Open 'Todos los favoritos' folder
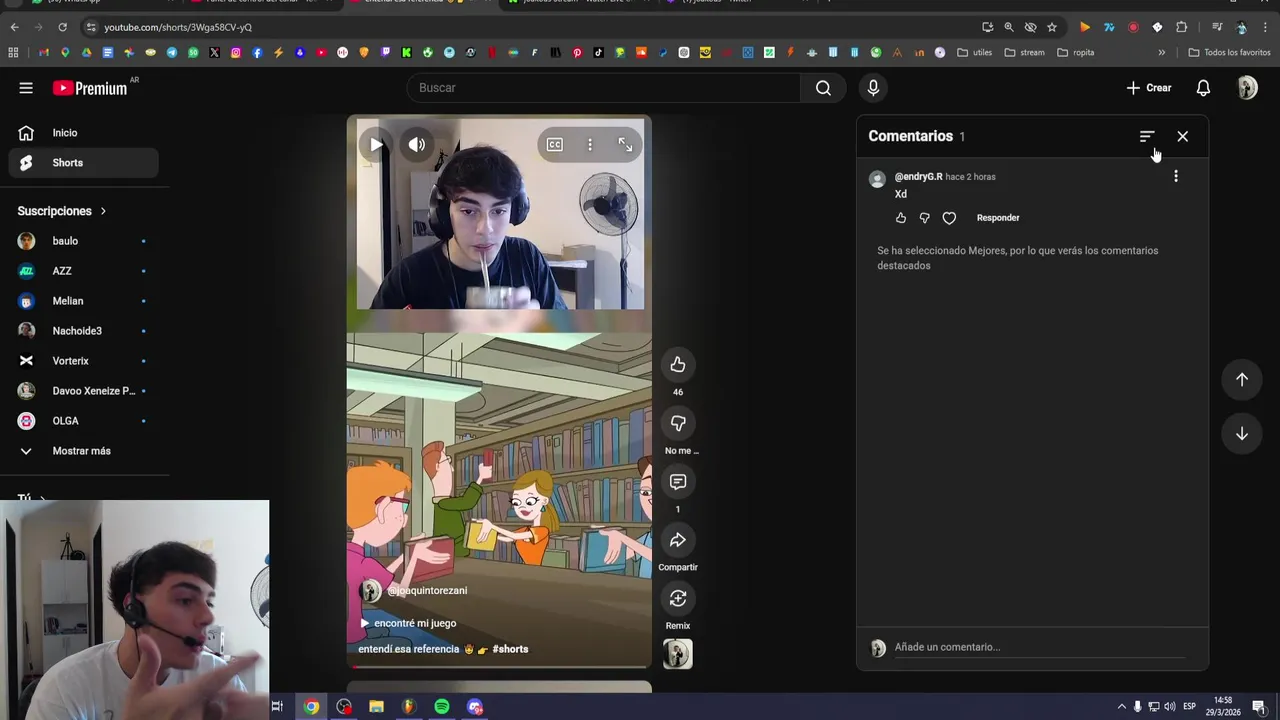 (x=1230, y=52)
